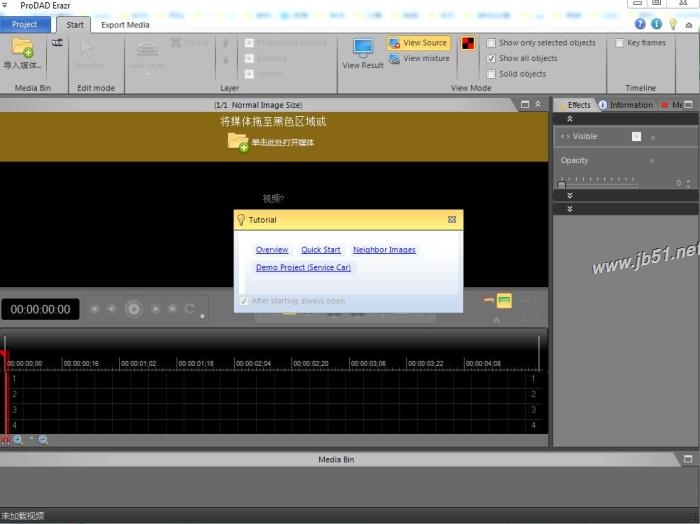Open the Quick Start tutorial link
The width and height of the screenshot is (700, 524).
pos(321,250)
